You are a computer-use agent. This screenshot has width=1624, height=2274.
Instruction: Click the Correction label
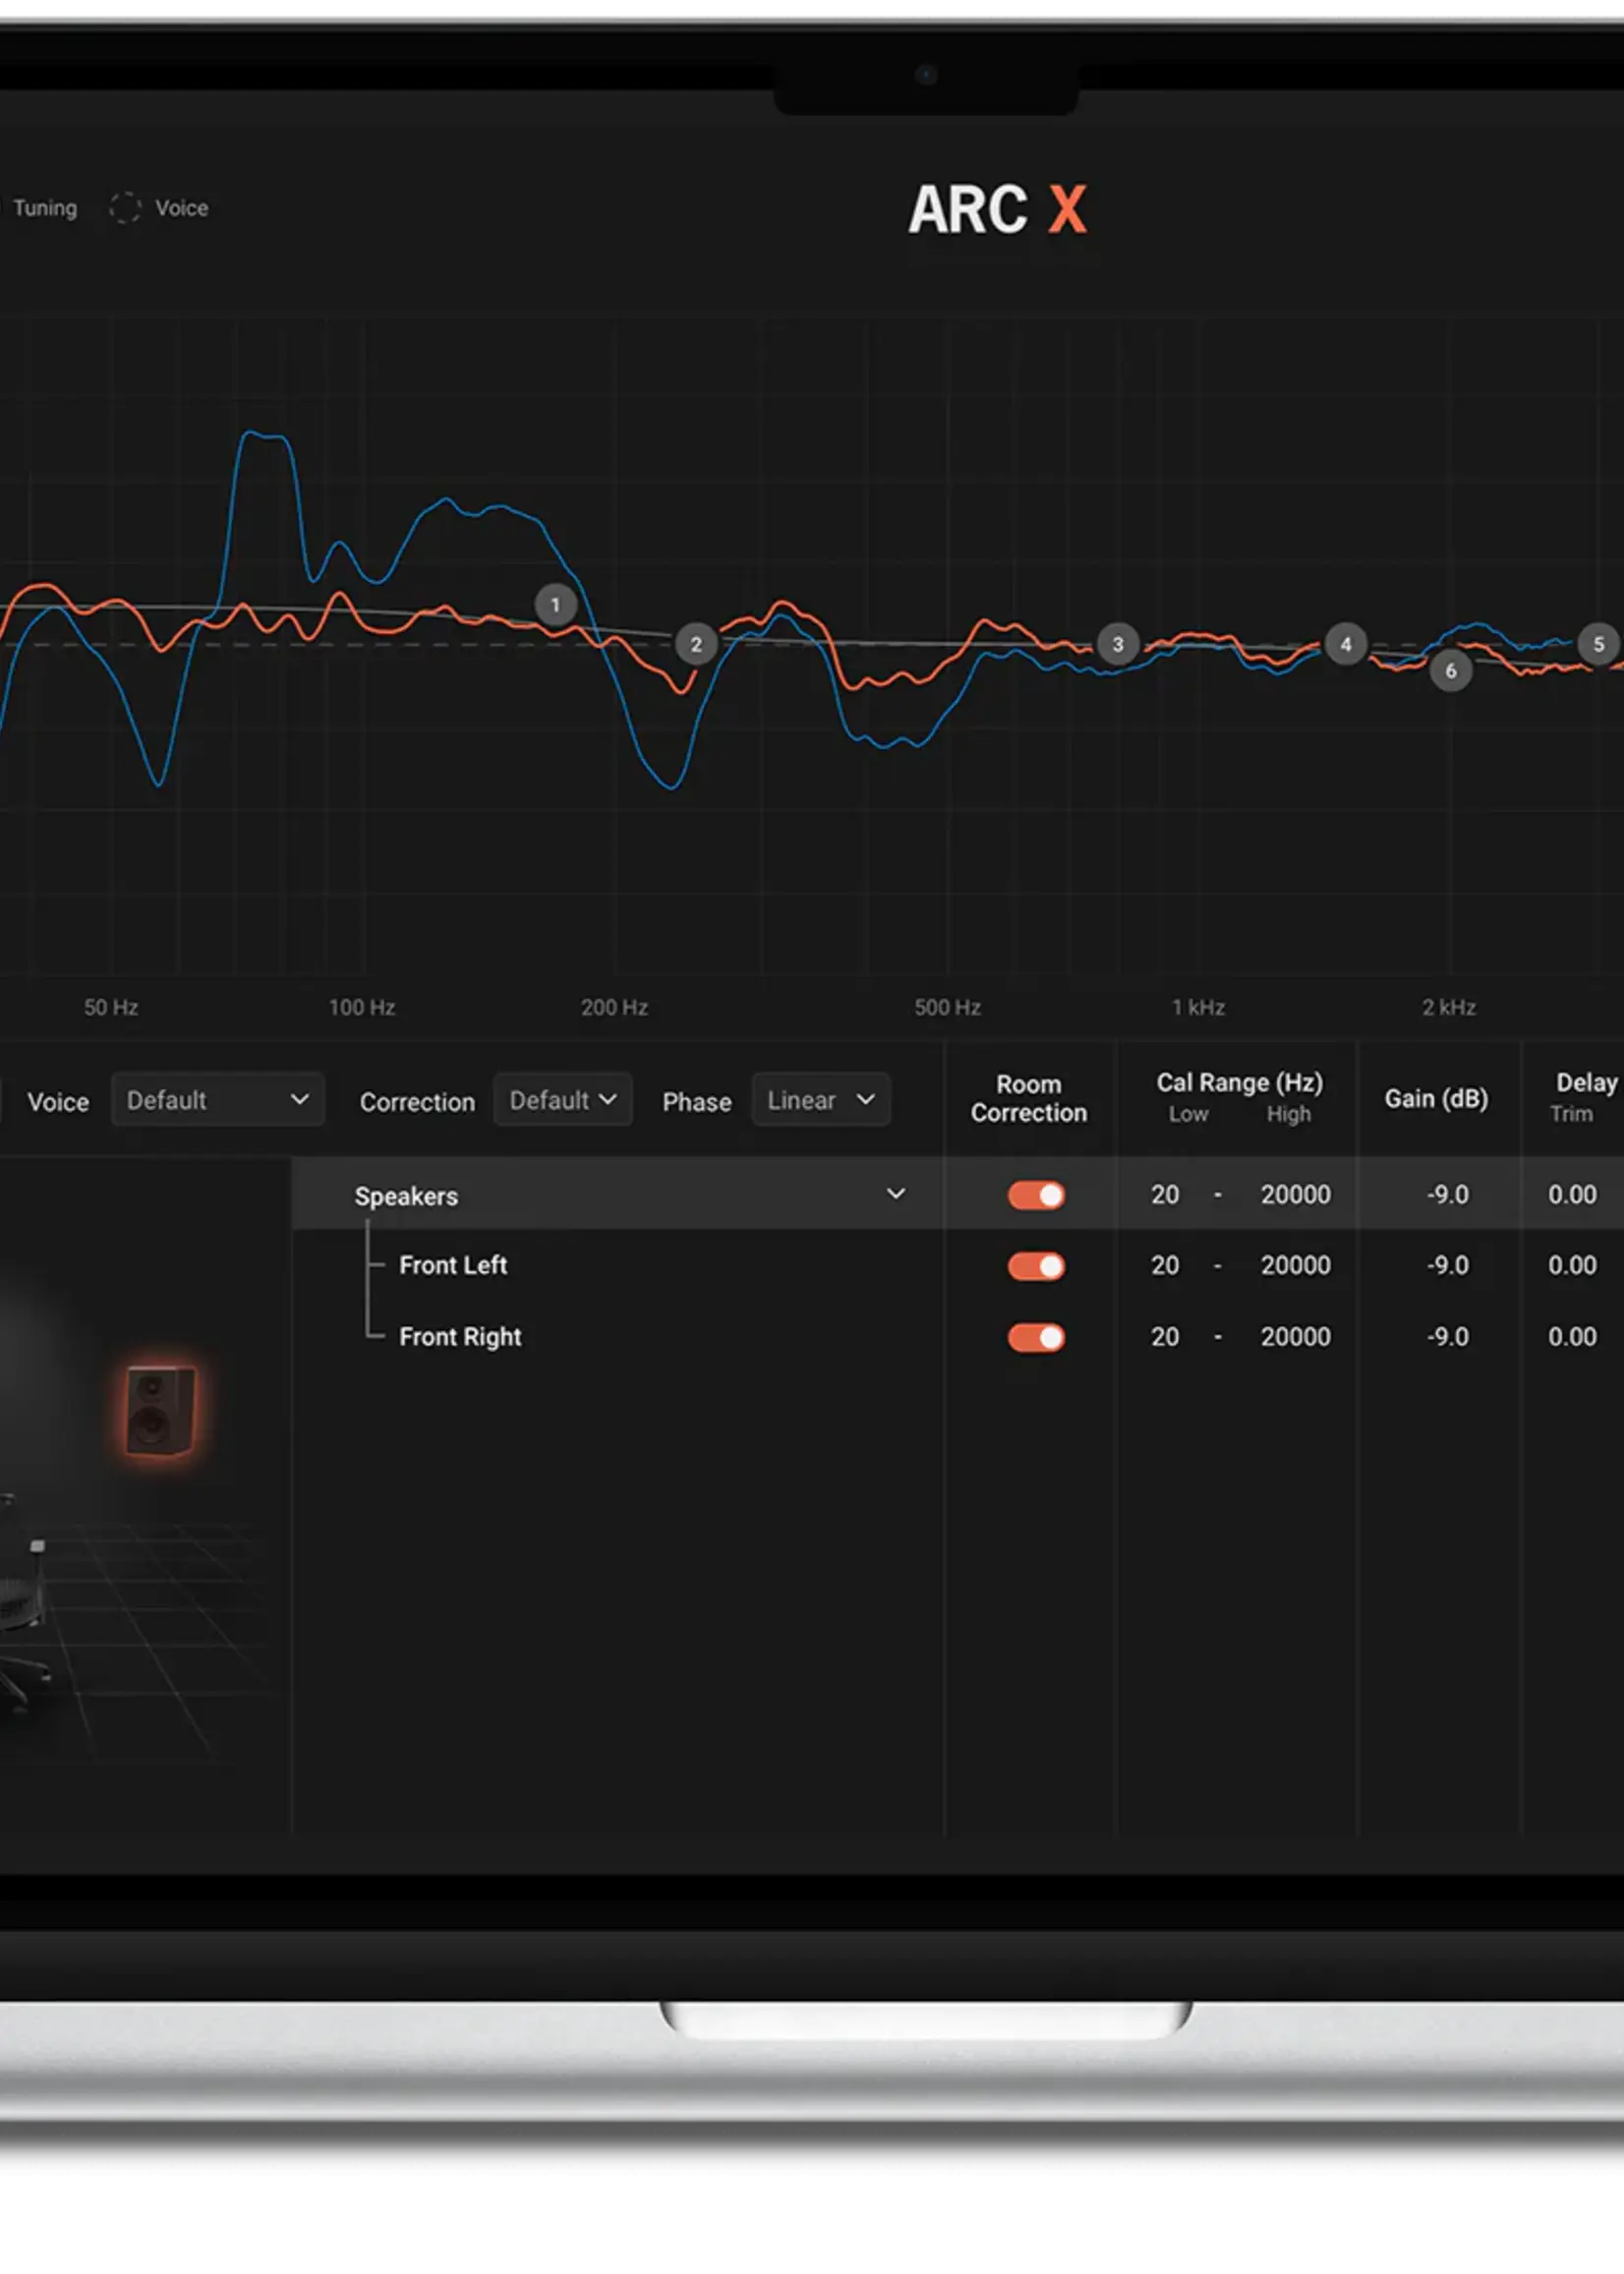tap(417, 1102)
